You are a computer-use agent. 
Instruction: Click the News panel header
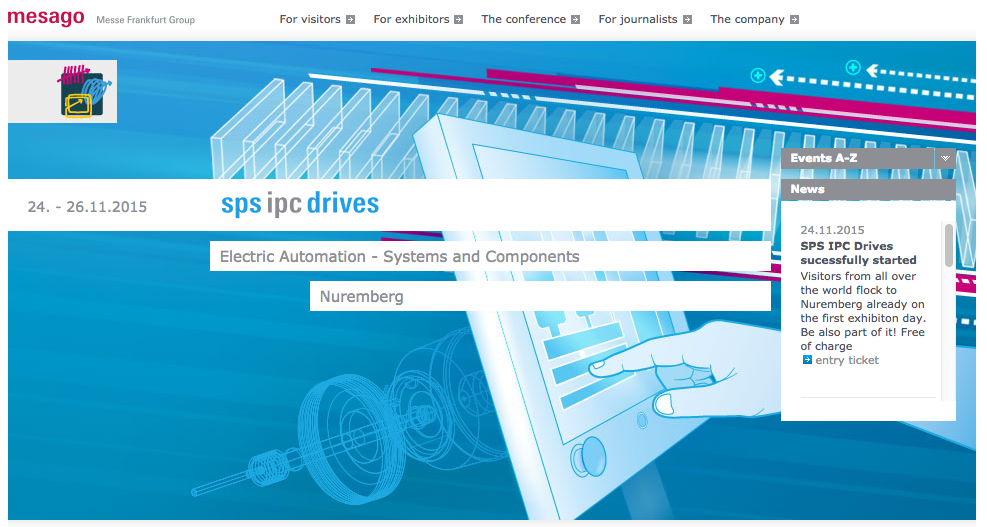tap(868, 189)
